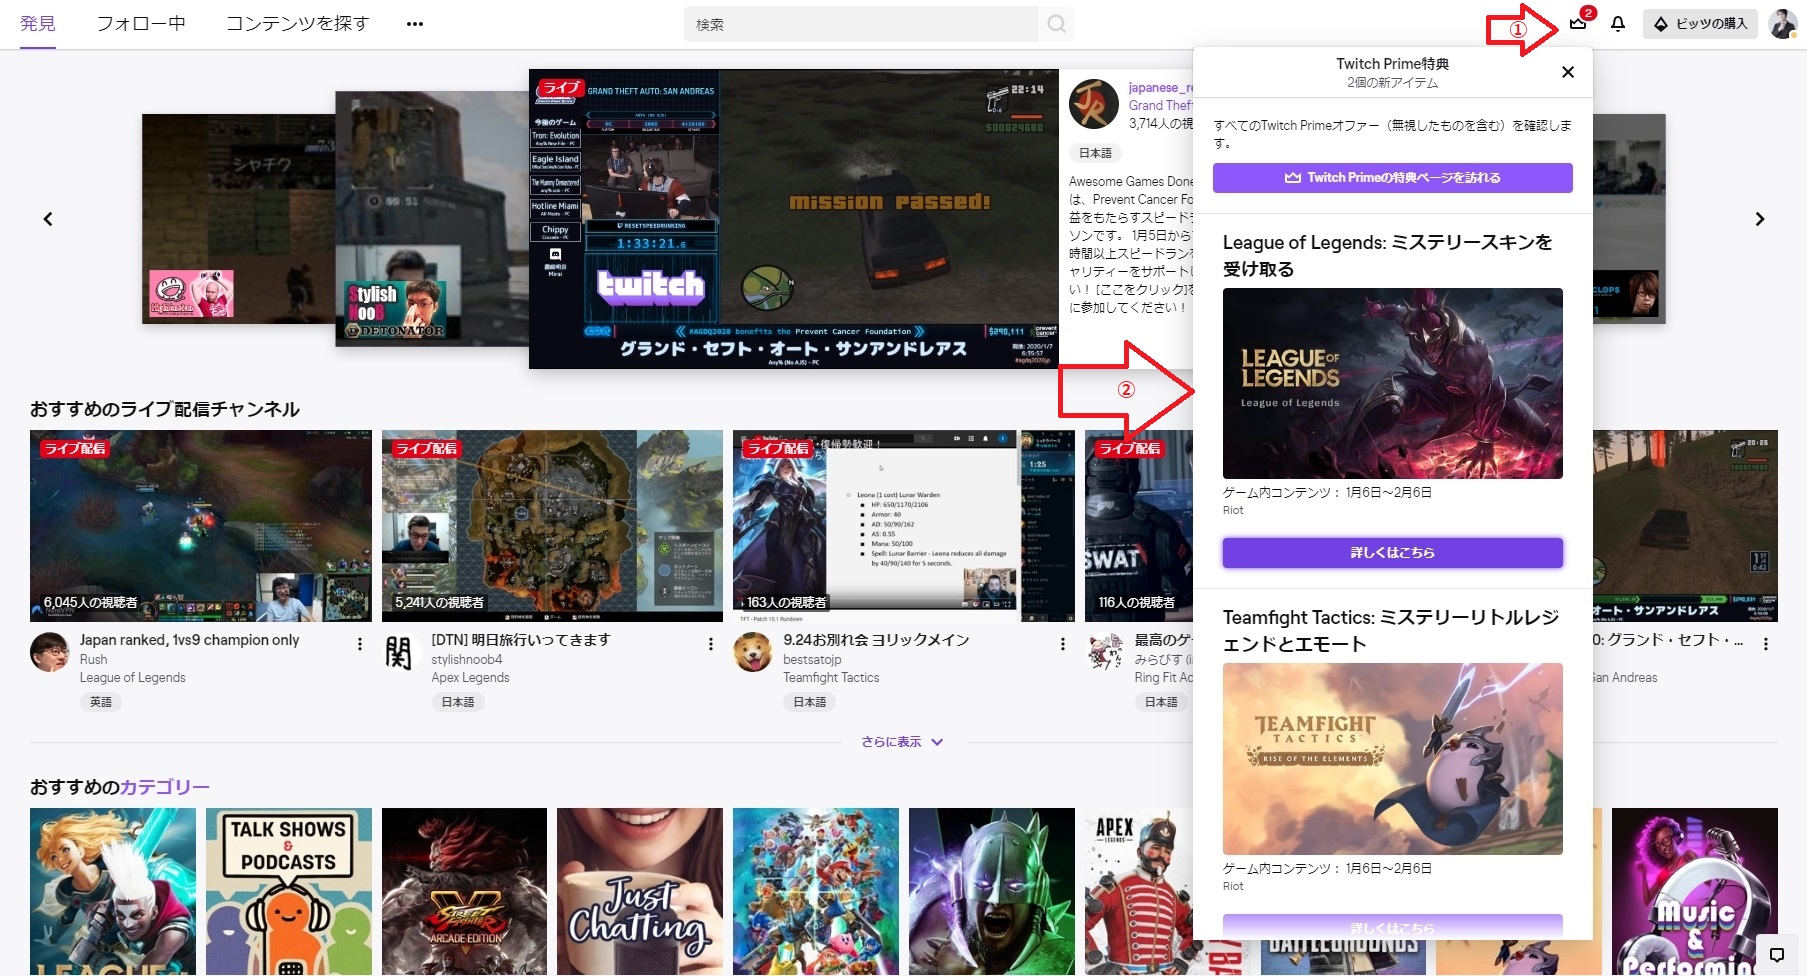
Task: Open the Music & Performing category tile
Action: coord(1695,891)
